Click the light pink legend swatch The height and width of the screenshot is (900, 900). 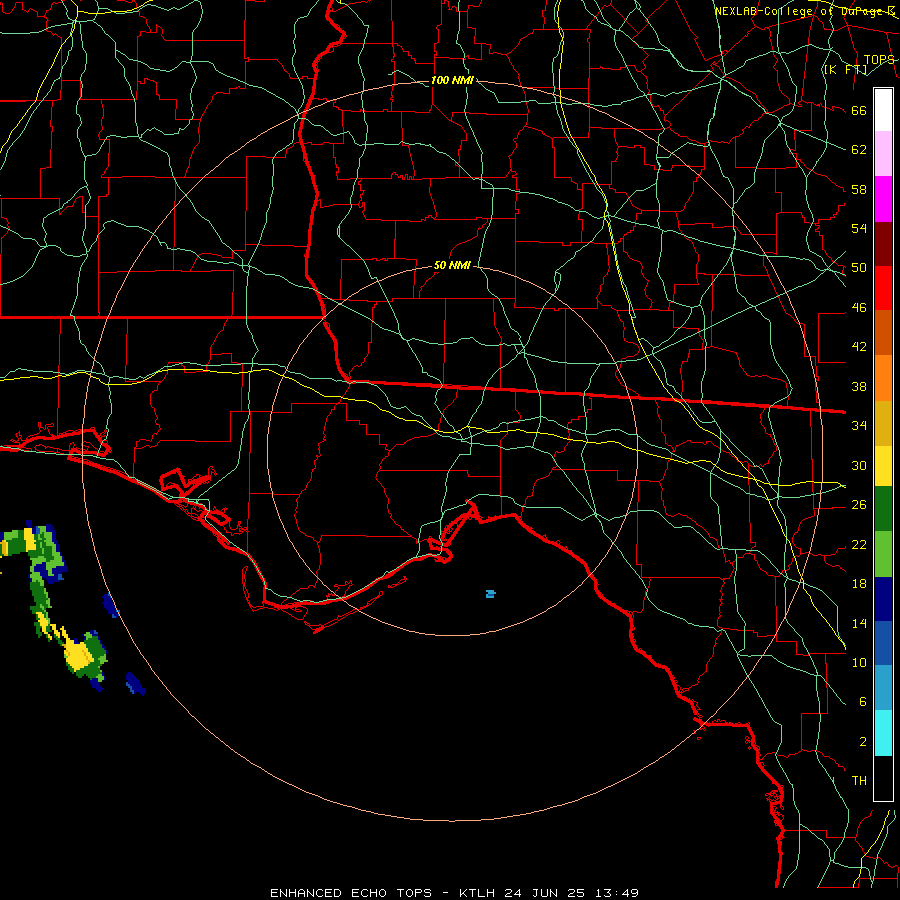click(883, 154)
